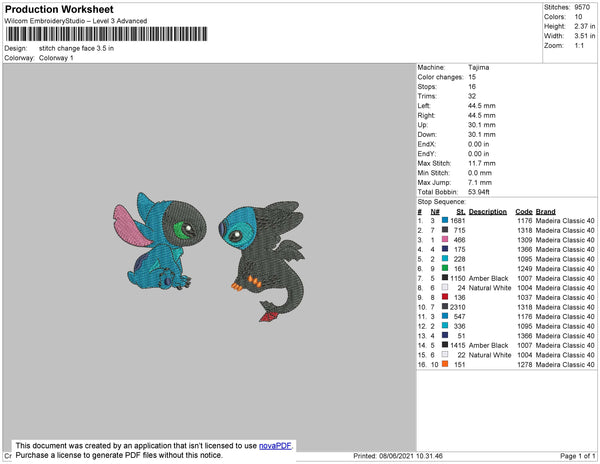Select the Width value 3.51 in

point(584,36)
